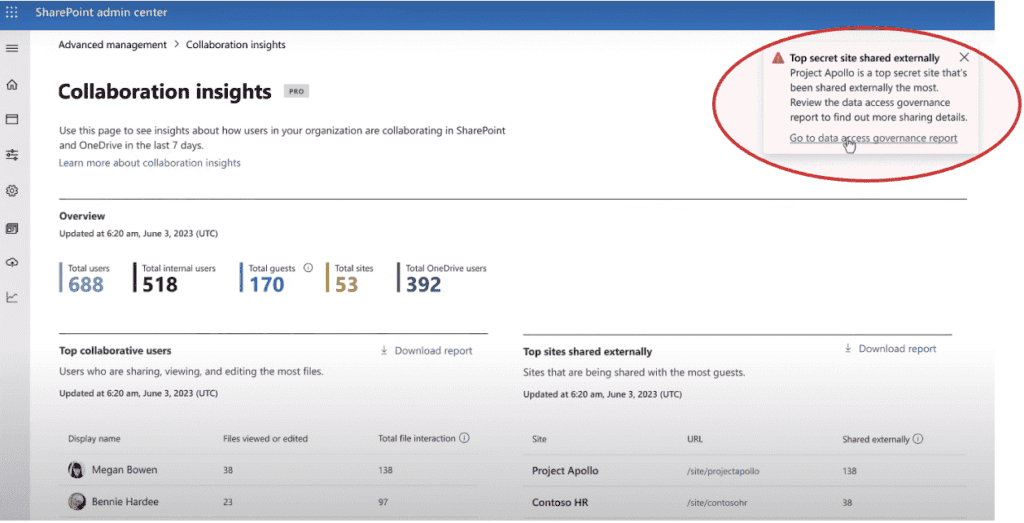This screenshot has height=523, width=1024.
Task: Open Reports chart icon in sidebar
Action: [x=12, y=297]
